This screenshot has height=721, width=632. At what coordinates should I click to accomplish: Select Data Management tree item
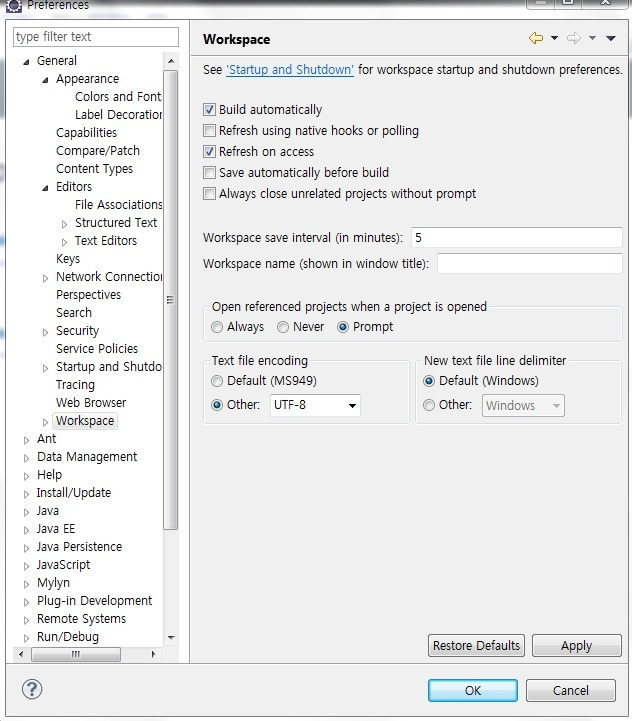pyautogui.click(x=87, y=457)
